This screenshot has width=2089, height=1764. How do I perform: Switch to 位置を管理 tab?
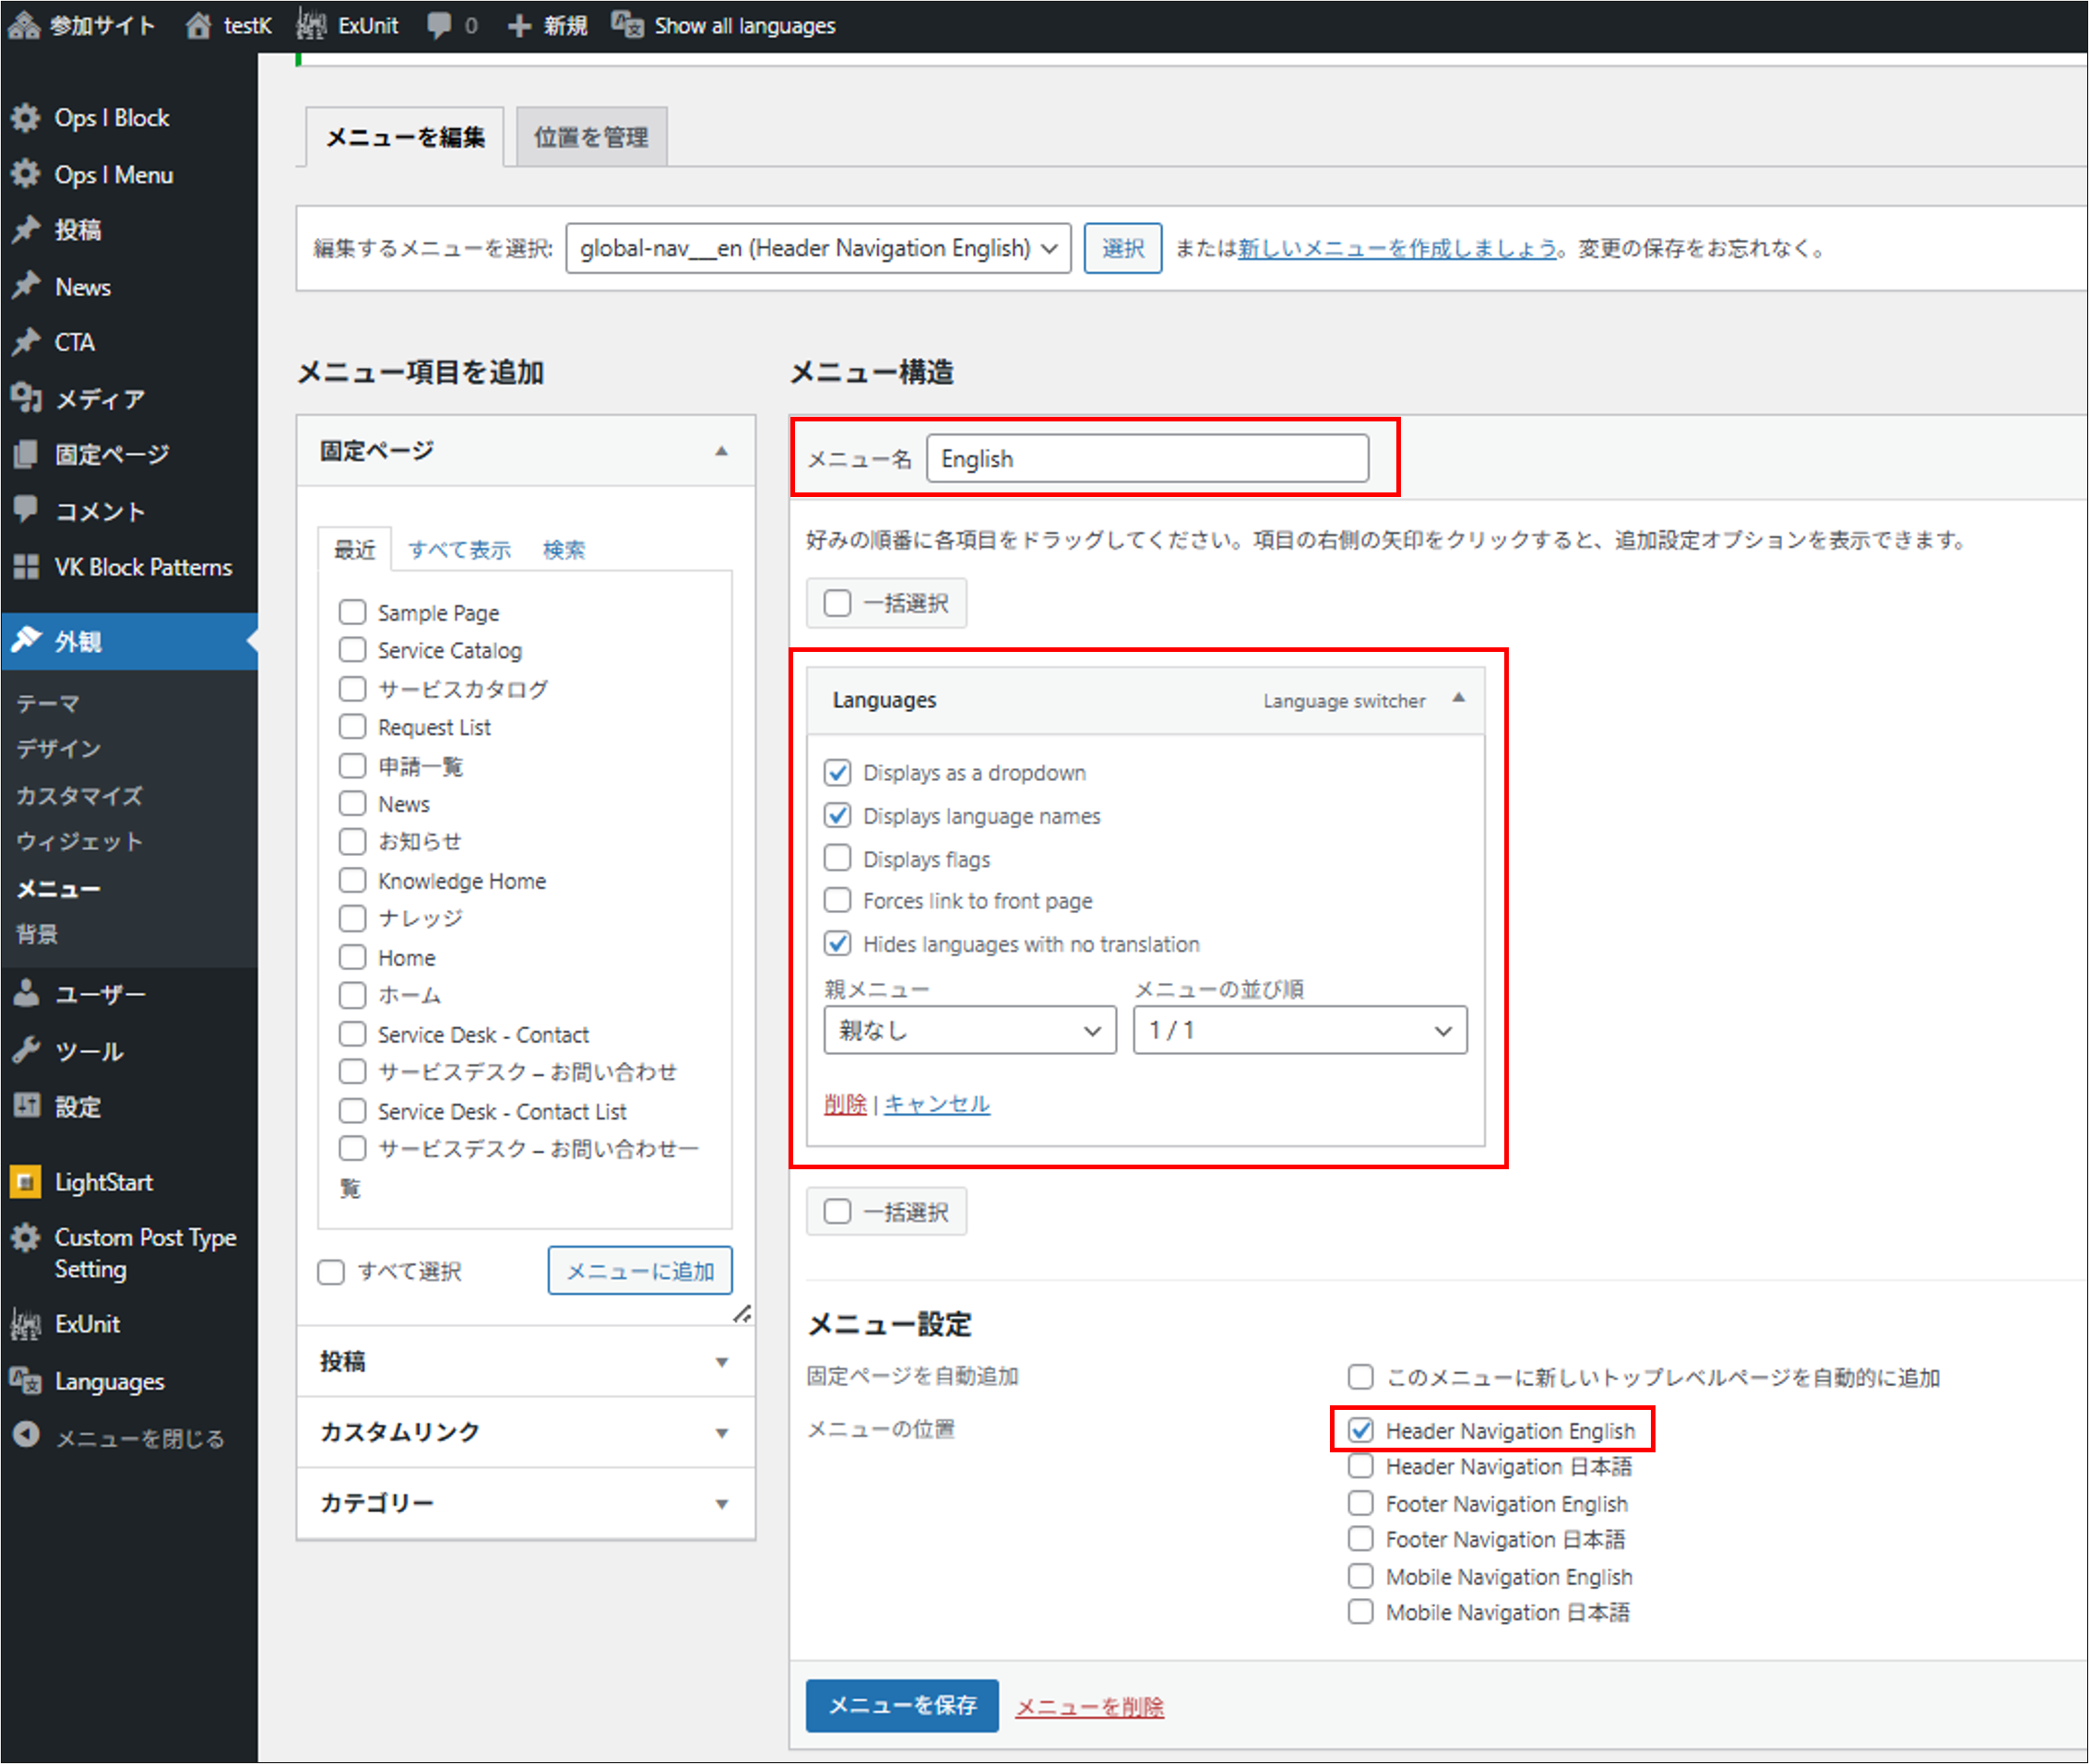pos(591,137)
